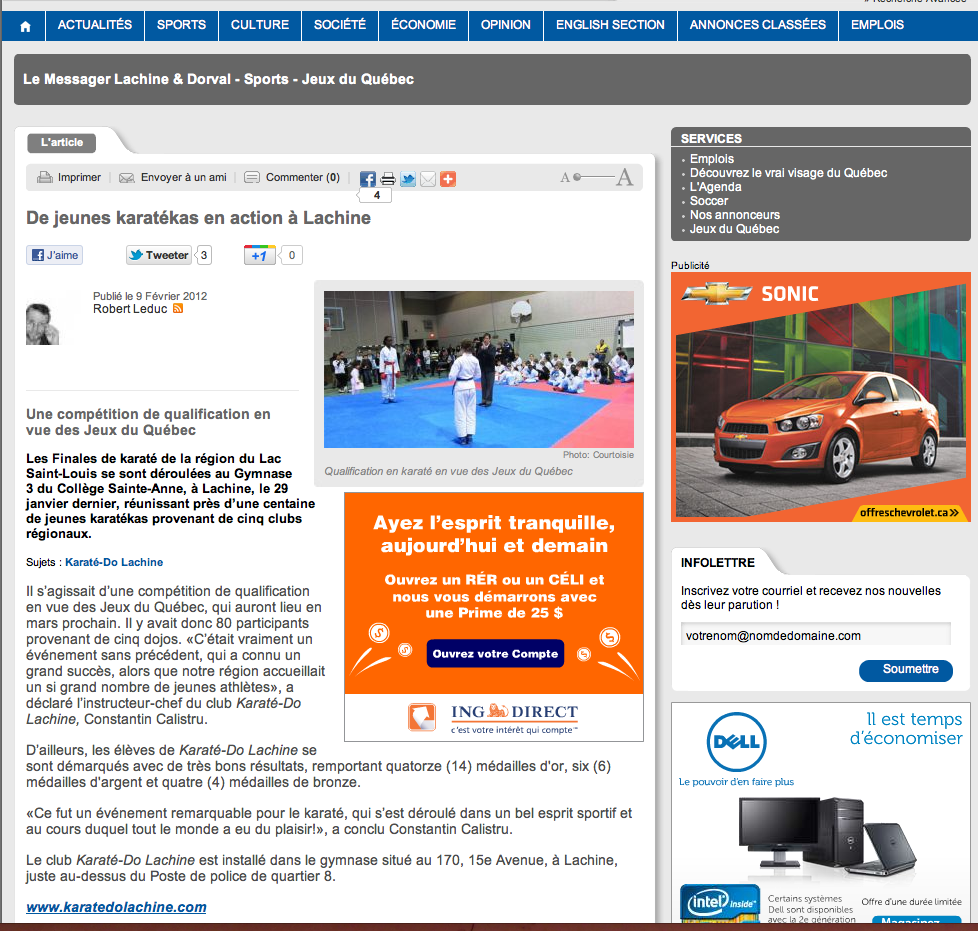Image resolution: width=978 pixels, height=931 pixels.
Task: Click the Commenter speech bubble icon
Action: pos(252,178)
